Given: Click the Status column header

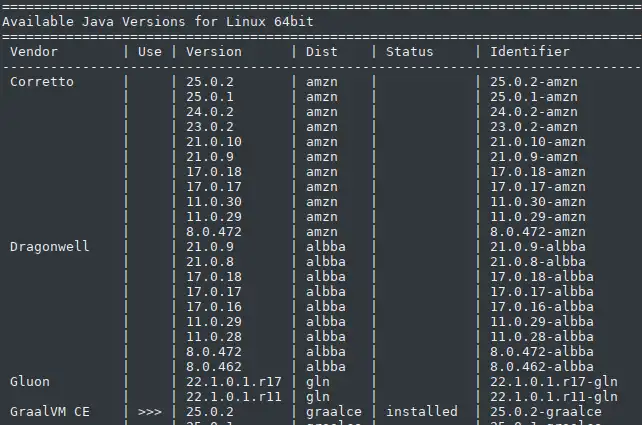Looking at the screenshot, I should (410, 51).
